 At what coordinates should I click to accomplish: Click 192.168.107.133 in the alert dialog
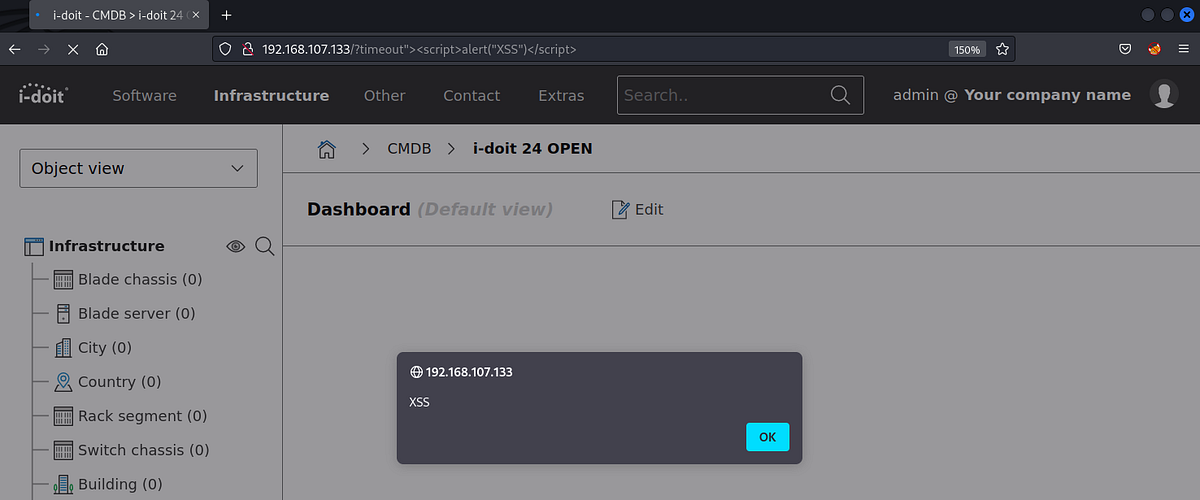click(x=469, y=372)
